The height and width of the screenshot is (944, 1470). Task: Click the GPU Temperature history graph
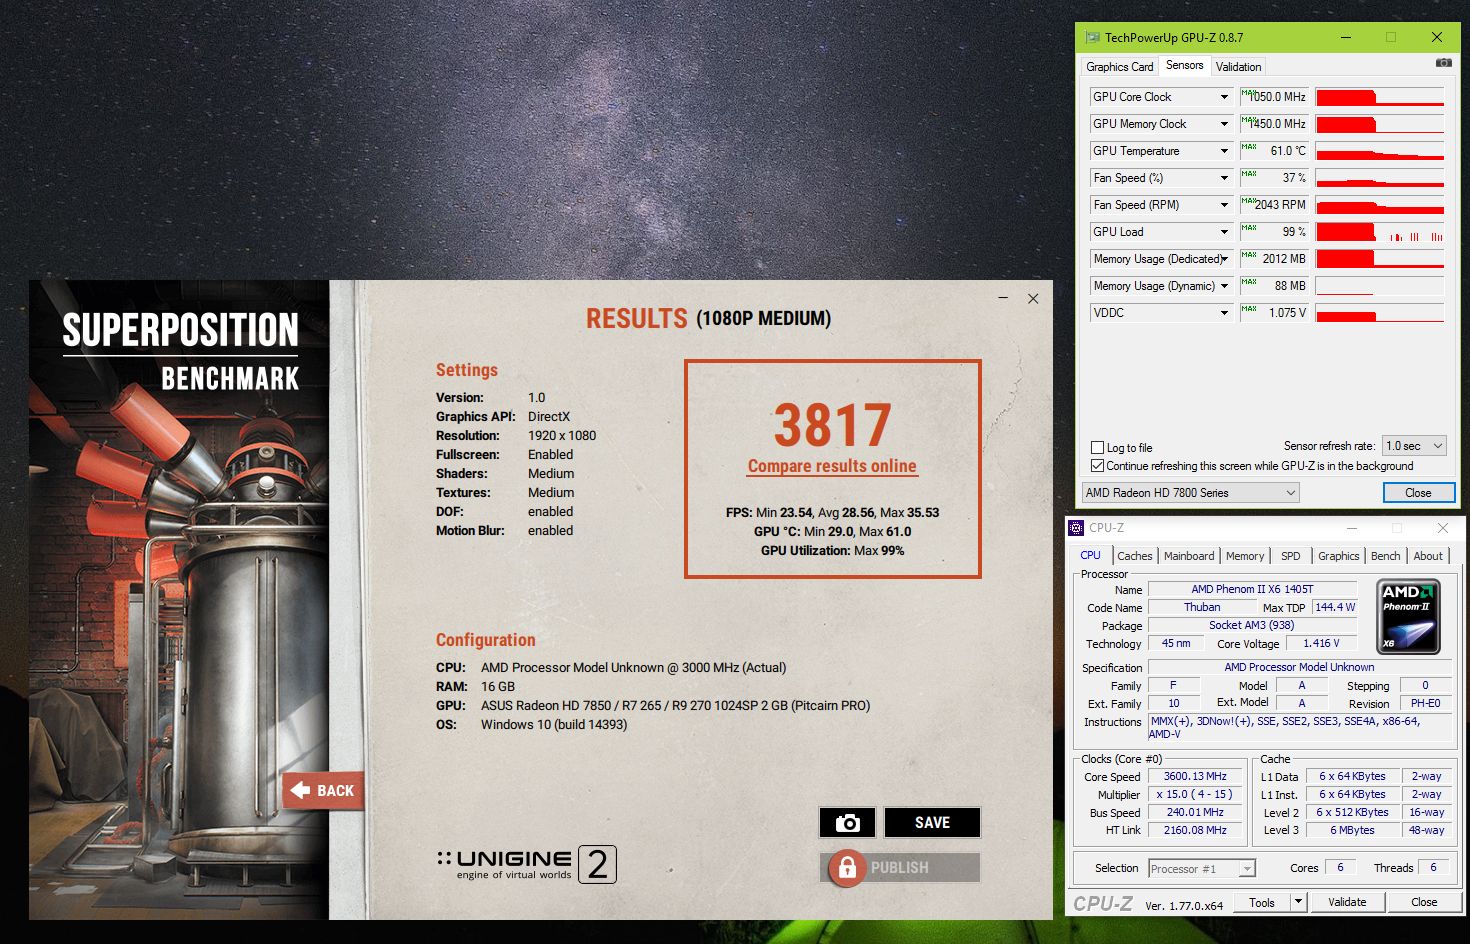tap(1380, 151)
